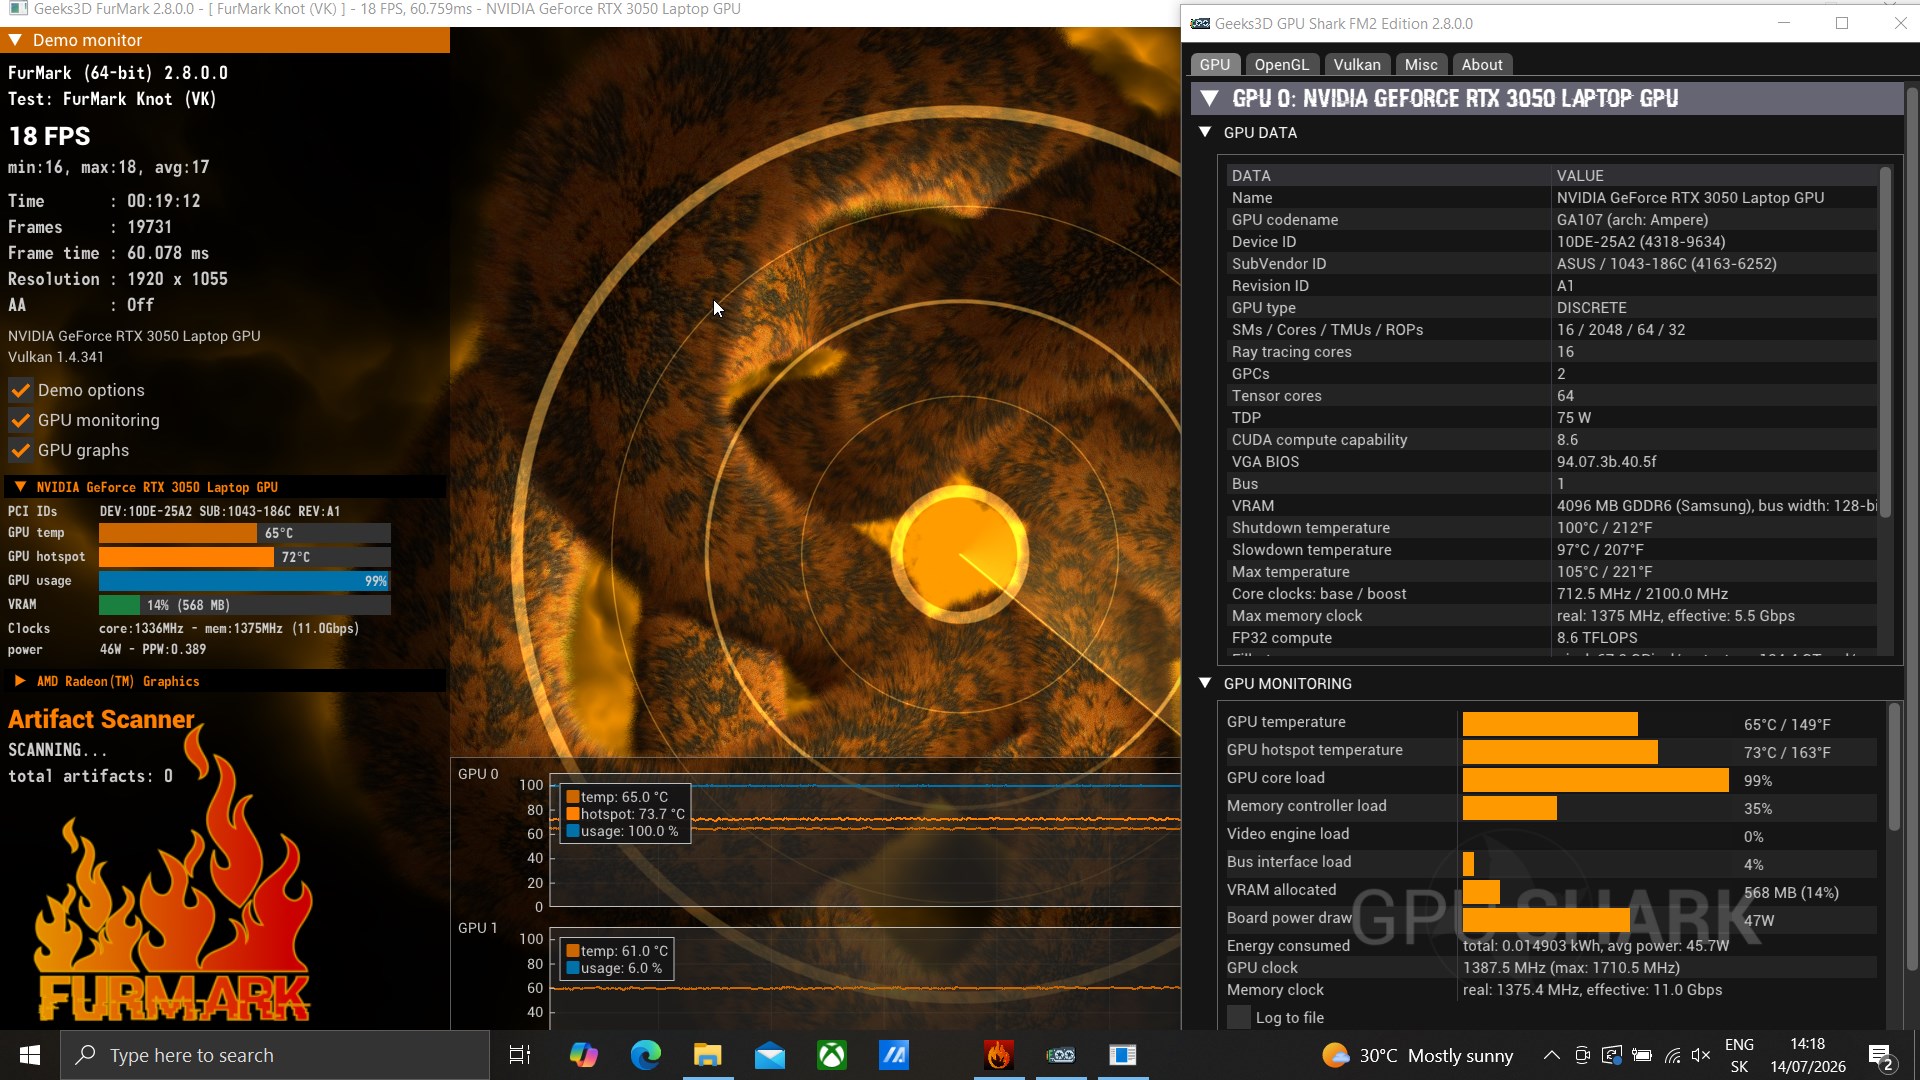Viewport: 1920px width, 1080px height.
Task: Click the 18 FPS readout in FurMark
Action: pyautogui.click(x=50, y=136)
